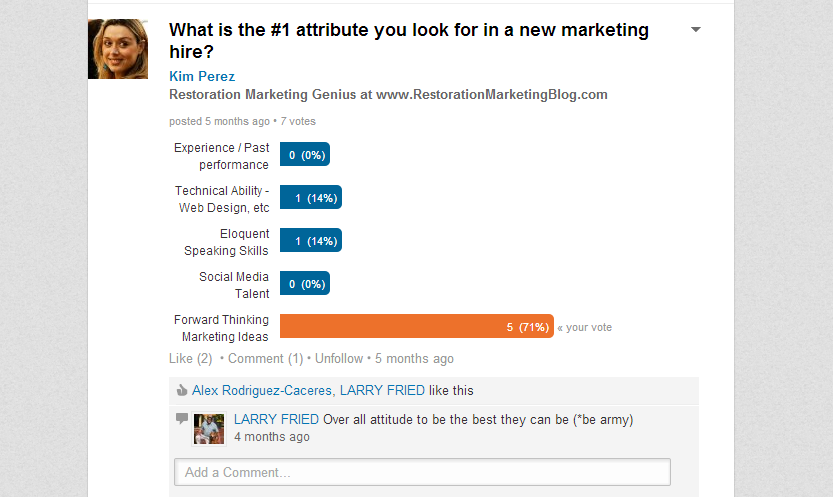Open the post options dropdown arrow

pos(695,30)
